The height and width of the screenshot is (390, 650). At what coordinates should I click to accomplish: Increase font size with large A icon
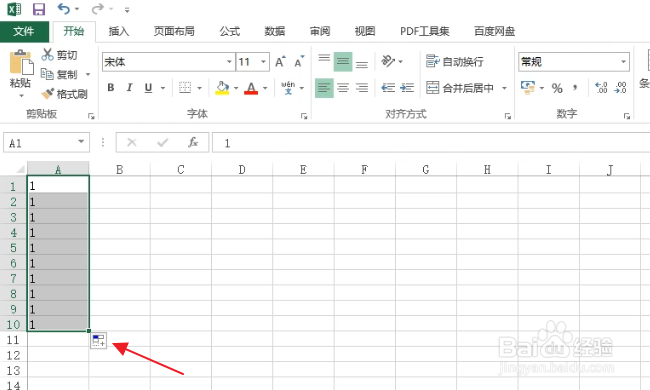click(280, 62)
